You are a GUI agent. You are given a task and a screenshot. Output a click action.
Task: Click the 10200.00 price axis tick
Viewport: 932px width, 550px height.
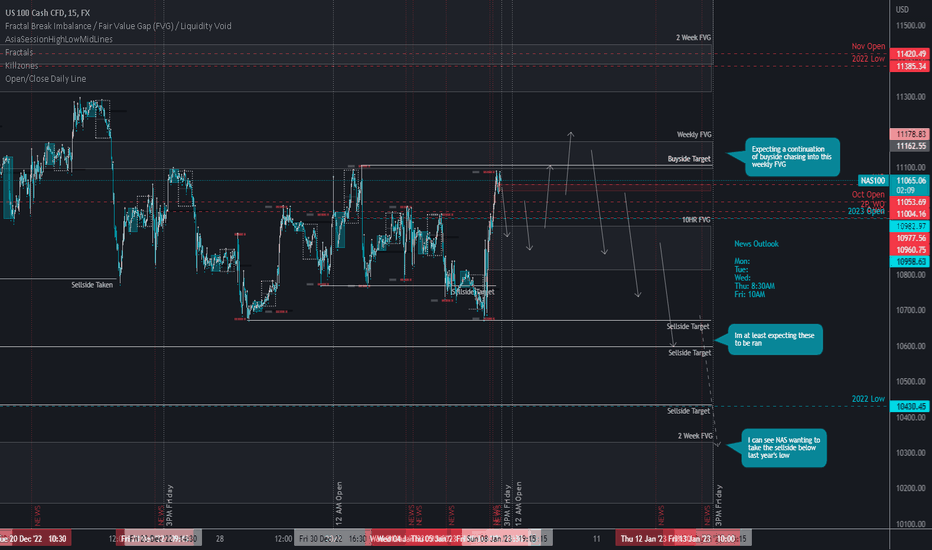click(911, 488)
